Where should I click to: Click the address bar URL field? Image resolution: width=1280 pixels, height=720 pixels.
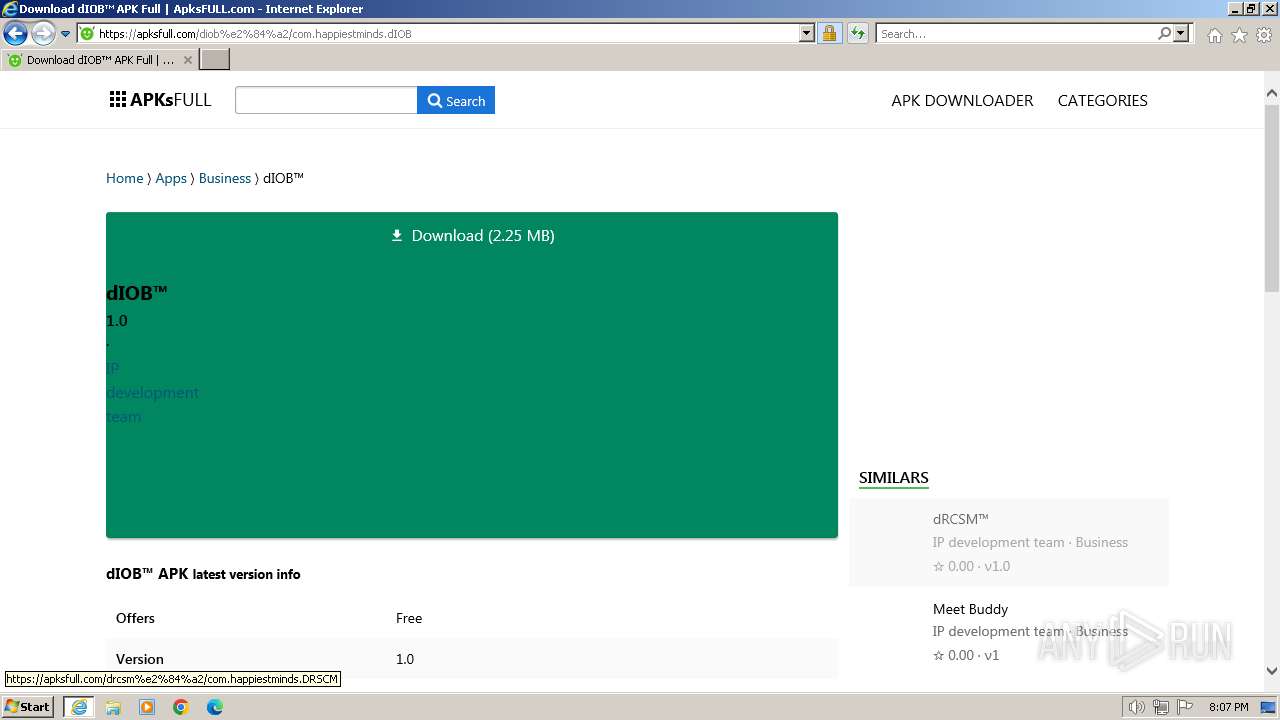pyautogui.click(x=437, y=34)
